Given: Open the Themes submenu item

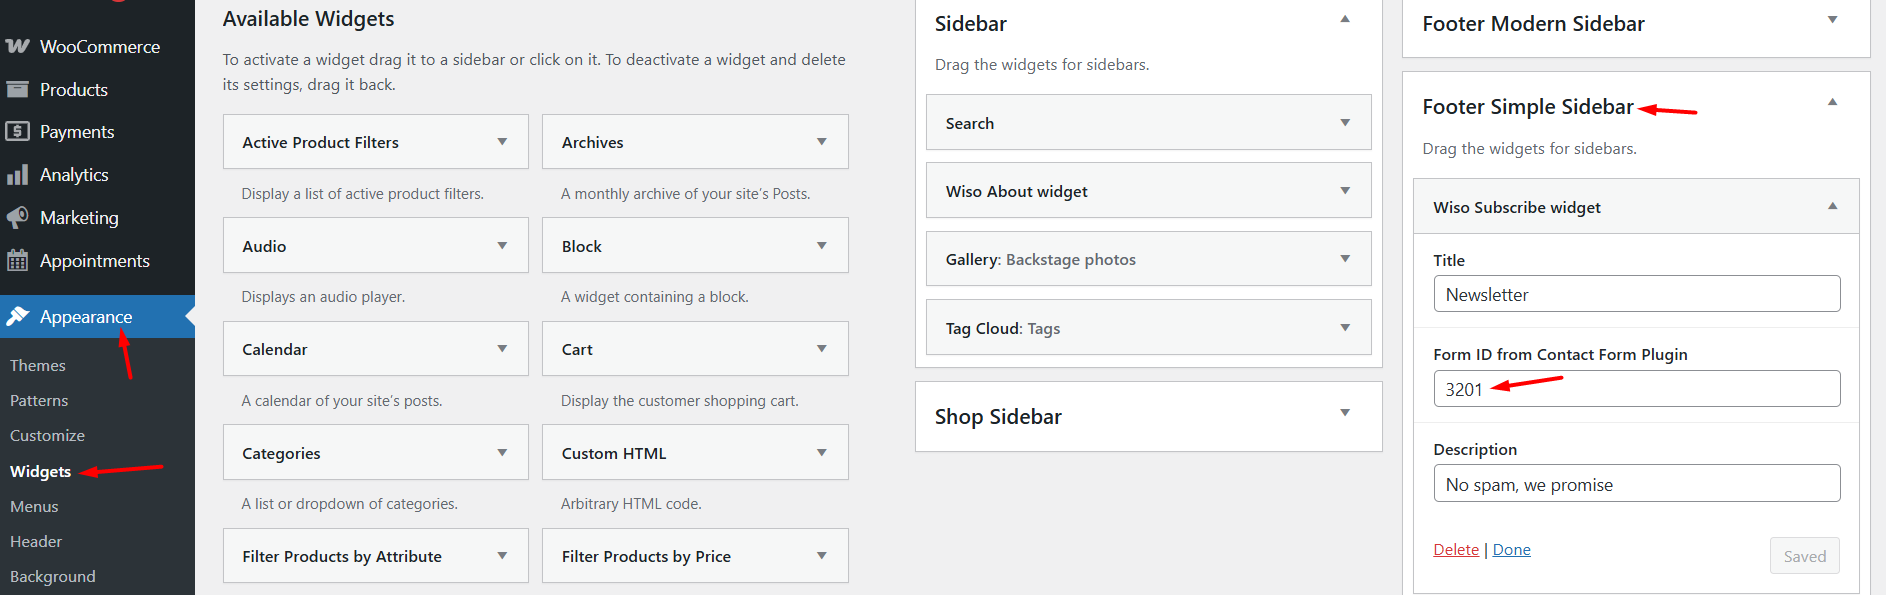Looking at the screenshot, I should click(x=38, y=366).
